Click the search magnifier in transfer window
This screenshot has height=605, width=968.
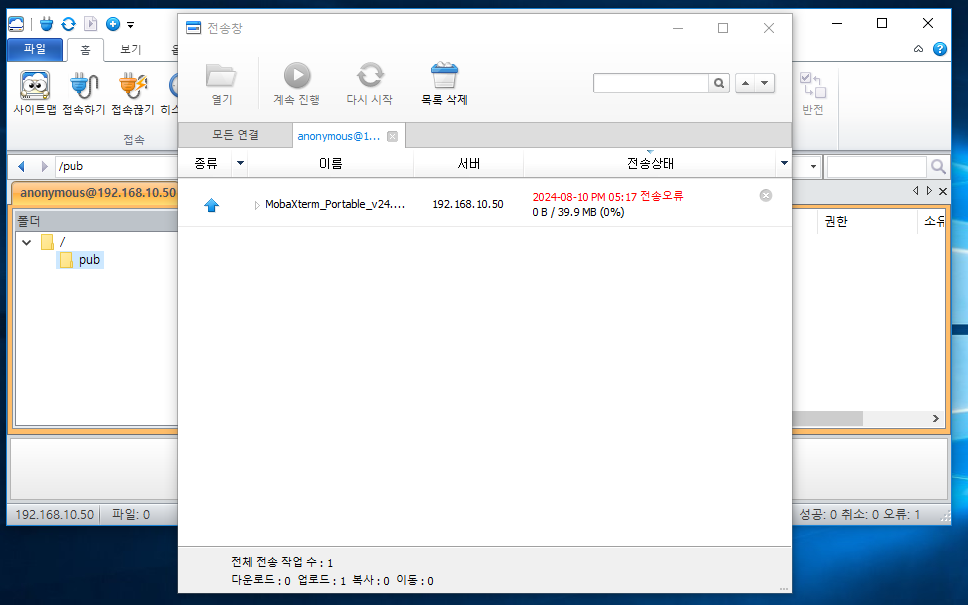[719, 83]
